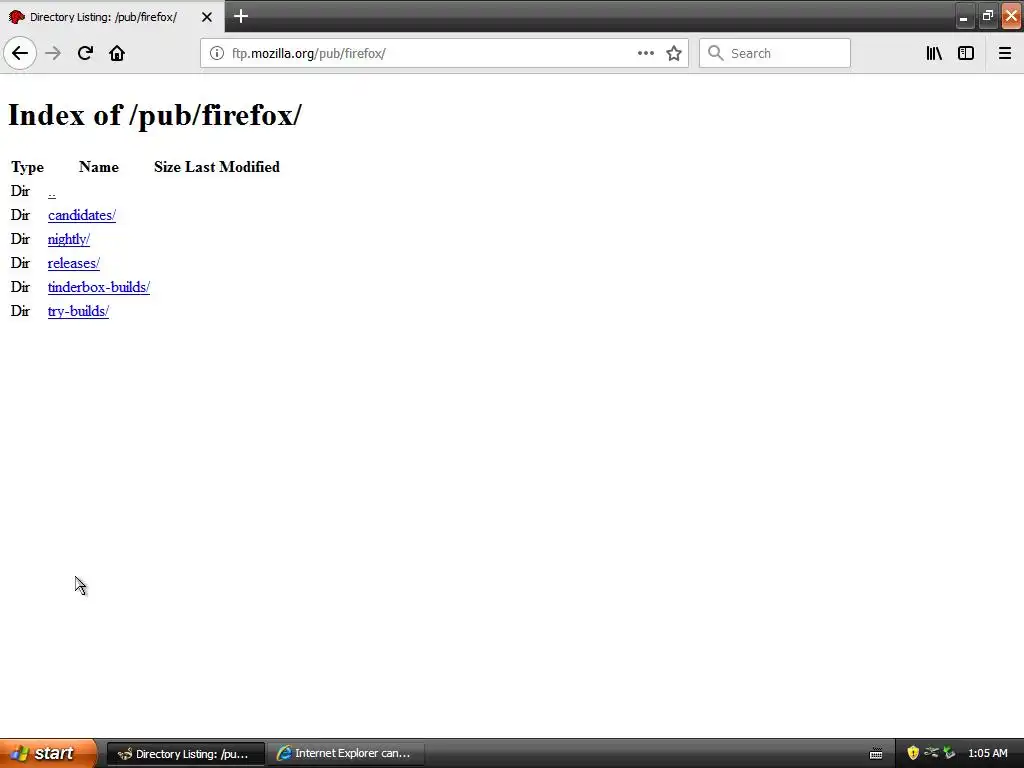Click the forward navigation arrow
The width and height of the screenshot is (1024, 768).
click(53, 53)
